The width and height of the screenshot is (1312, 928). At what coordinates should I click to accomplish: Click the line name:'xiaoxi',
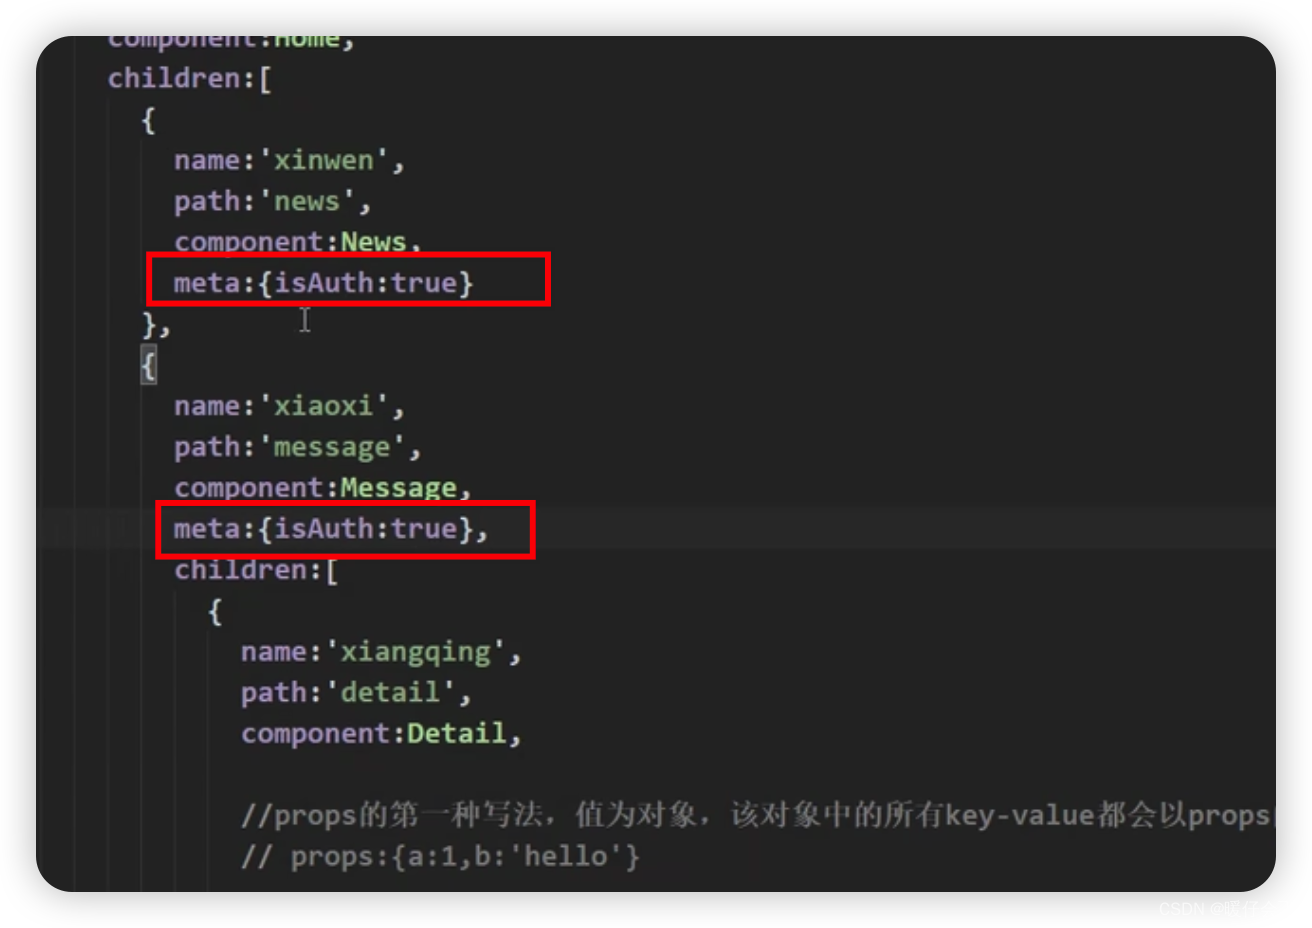pos(289,406)
